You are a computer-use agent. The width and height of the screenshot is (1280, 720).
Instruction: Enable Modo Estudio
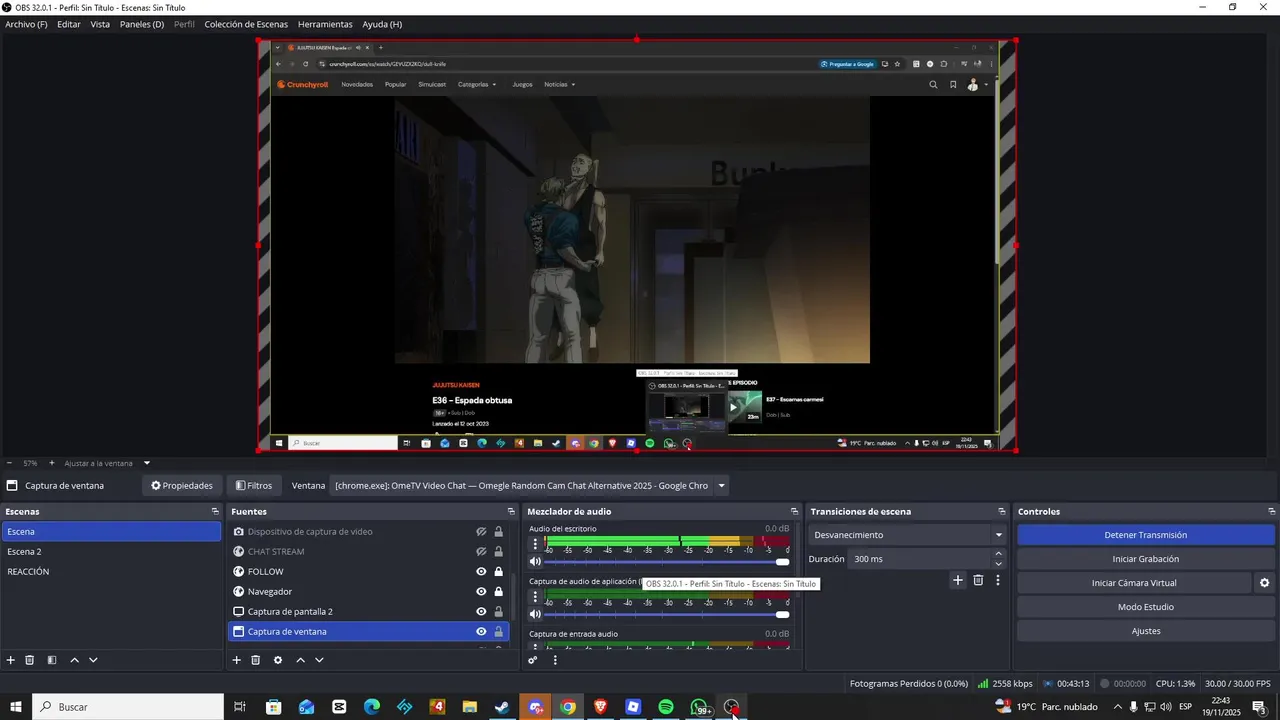[1145, 607]
